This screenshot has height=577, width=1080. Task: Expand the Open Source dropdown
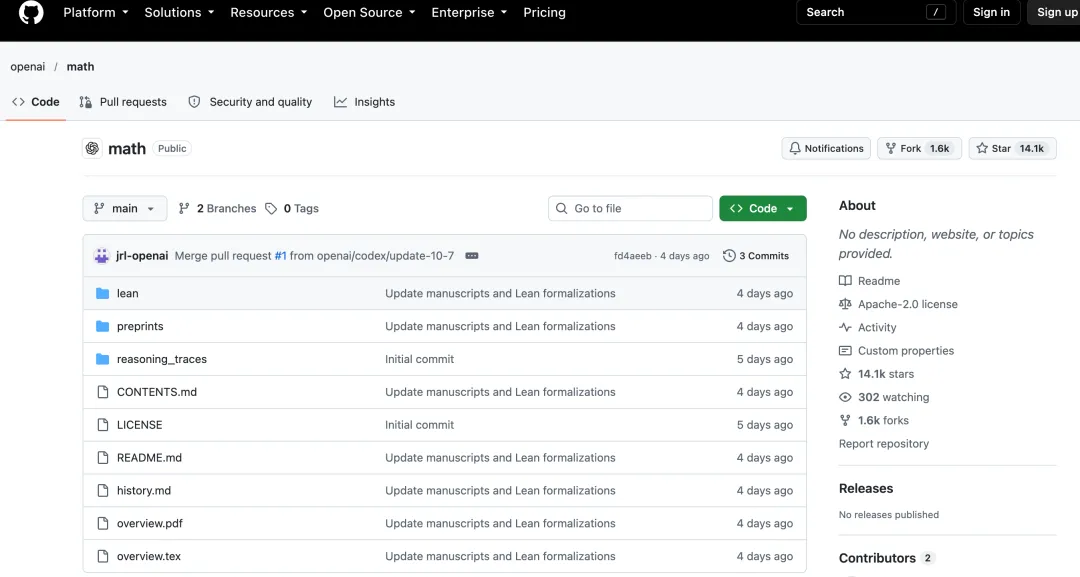click(369, 12)
